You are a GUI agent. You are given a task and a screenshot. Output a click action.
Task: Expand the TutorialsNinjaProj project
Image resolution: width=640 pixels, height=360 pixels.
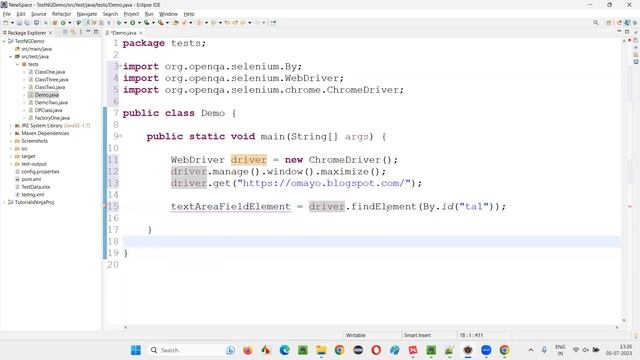[x=4, y=202]
